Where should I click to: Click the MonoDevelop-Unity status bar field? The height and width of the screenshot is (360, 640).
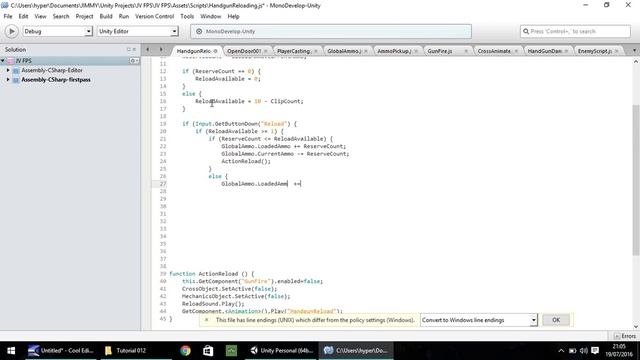click(x=331, y=31)
